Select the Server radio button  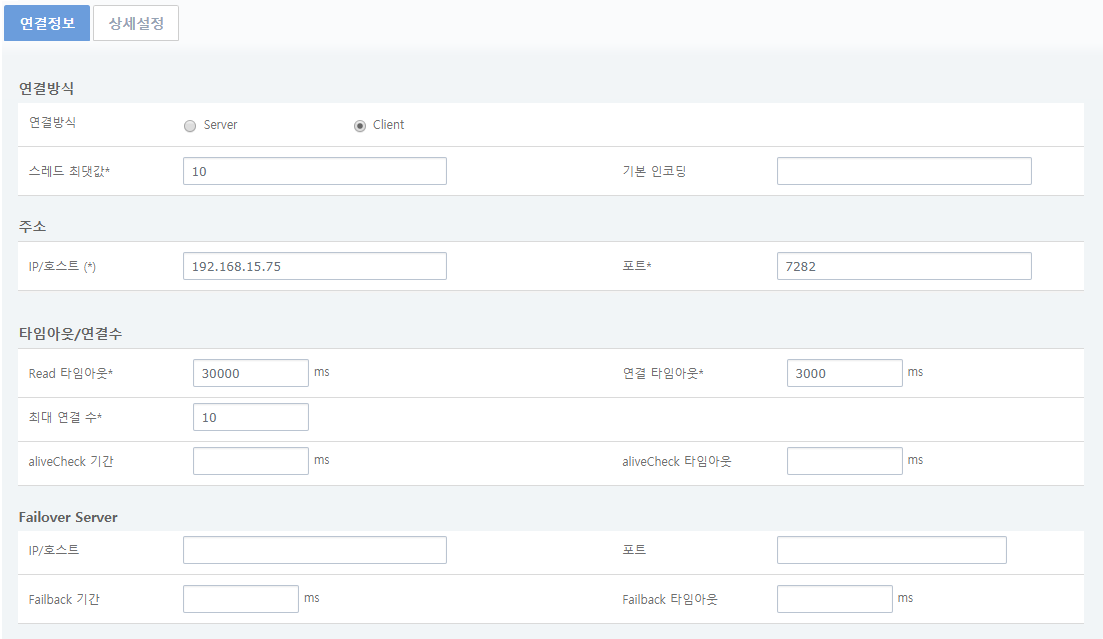tap(190, 126)
